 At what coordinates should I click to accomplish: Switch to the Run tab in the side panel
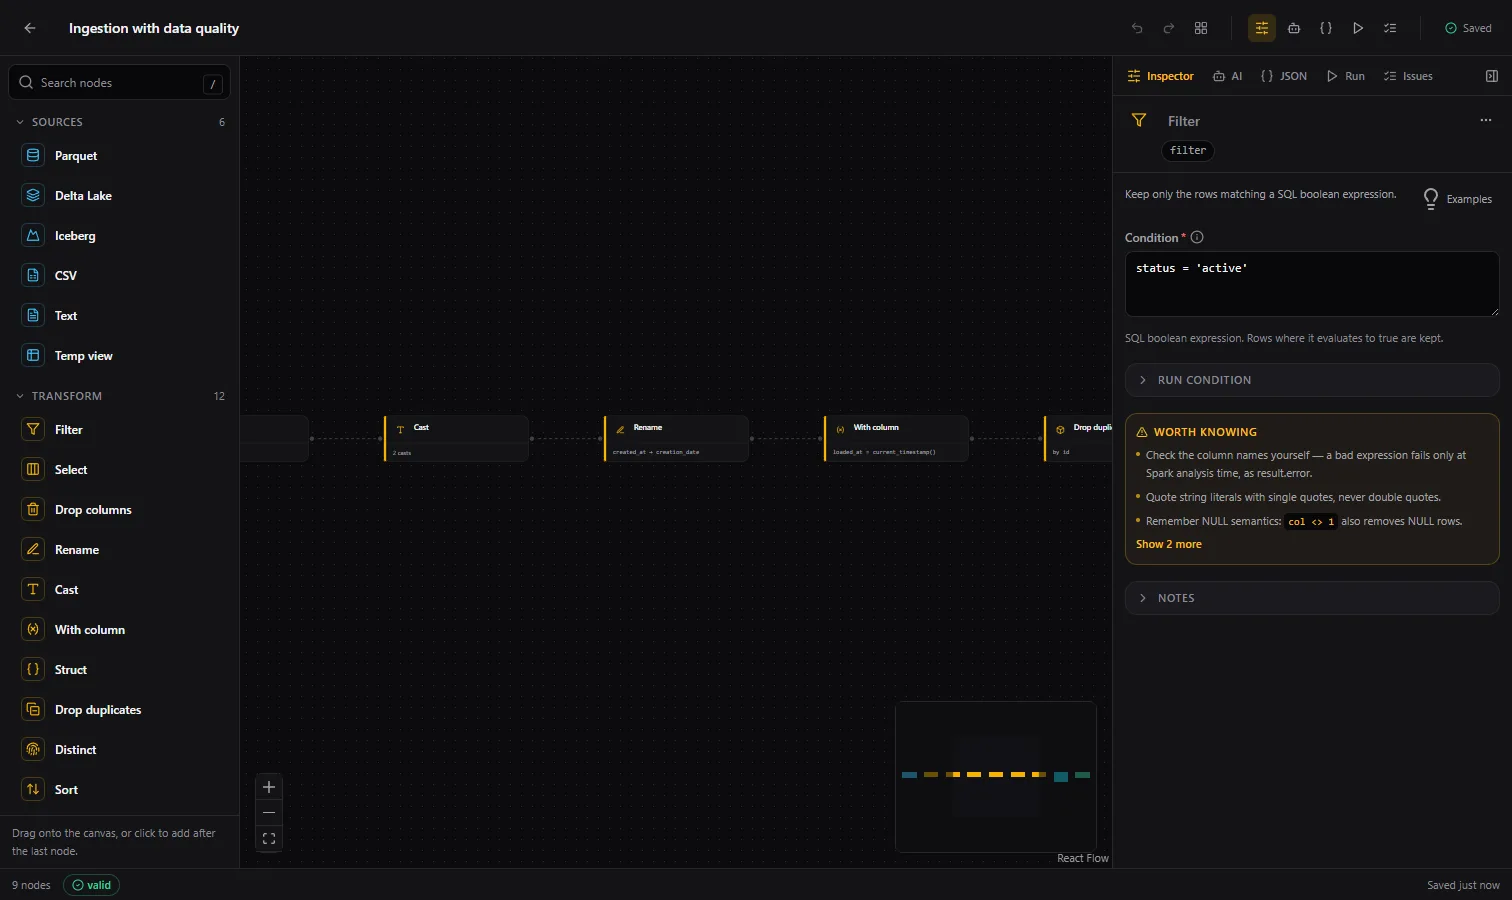pos(1345,76)
